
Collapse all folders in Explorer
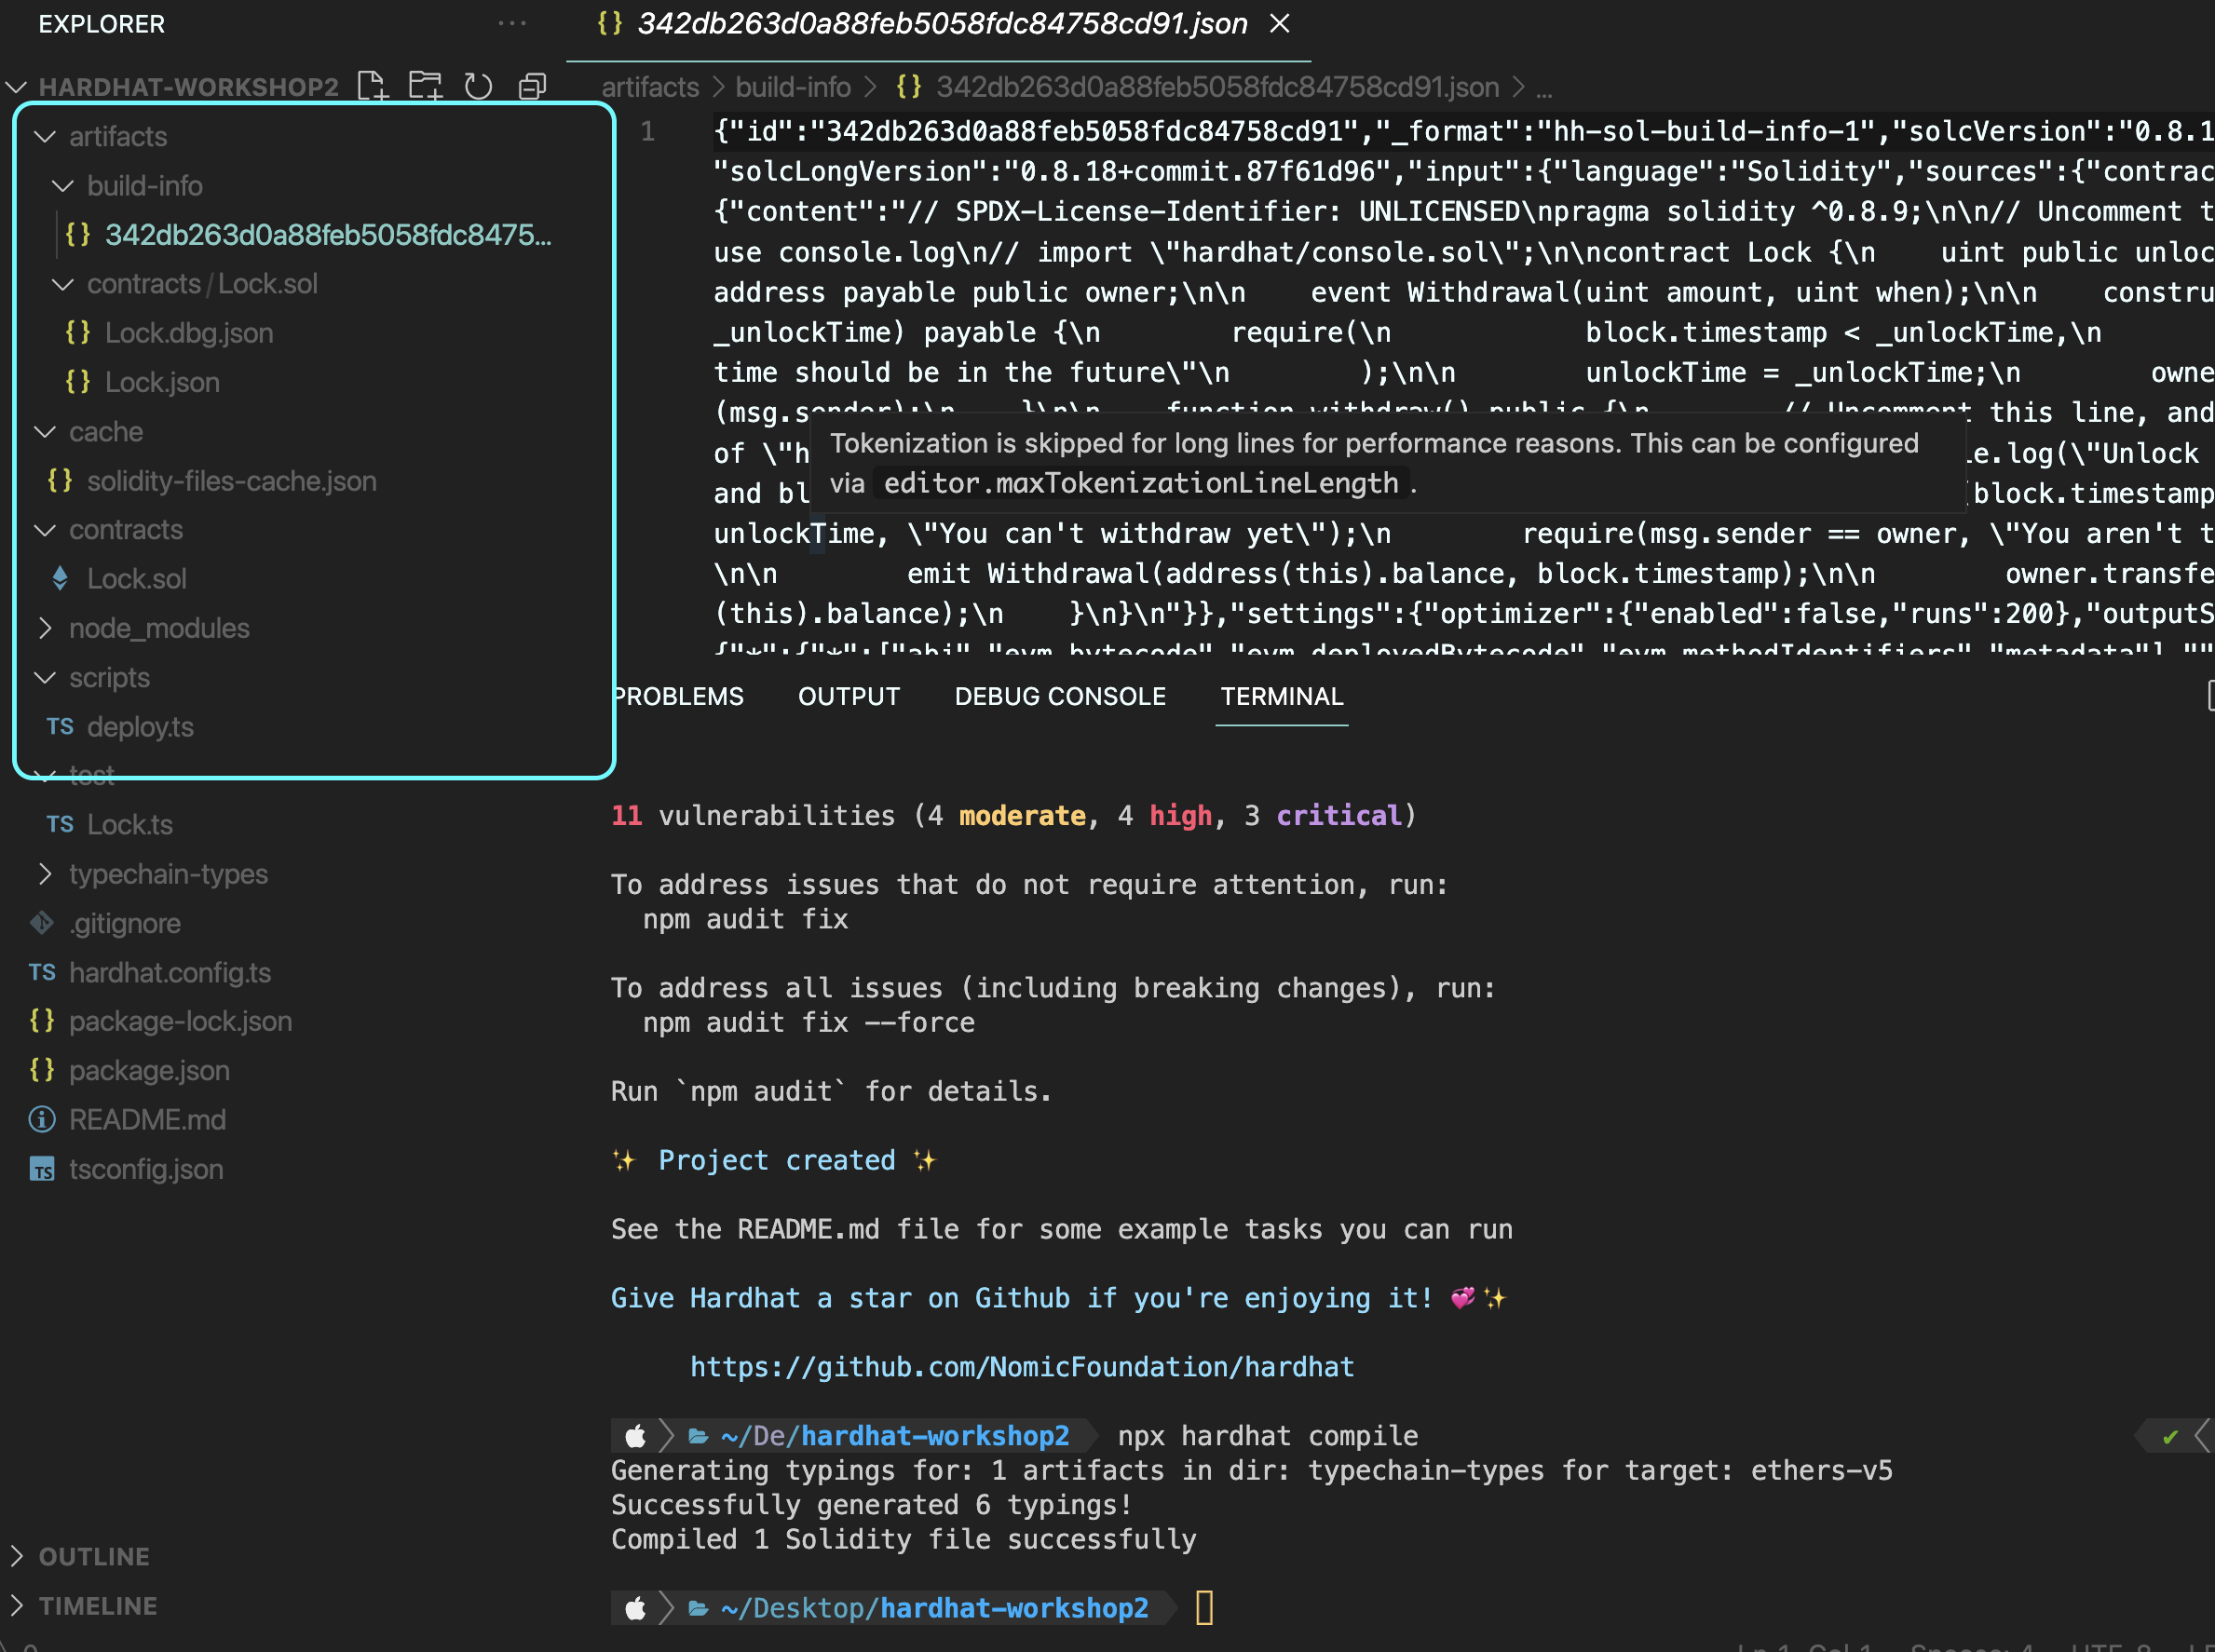(x=532, y=86)
